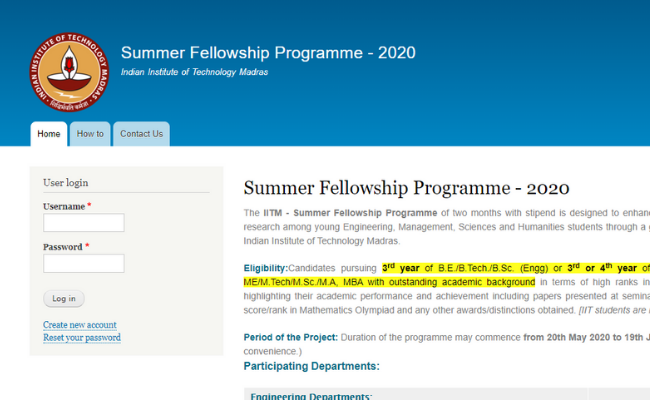
Task: Focus the Username input field
Action: click(x=84, y=223)
